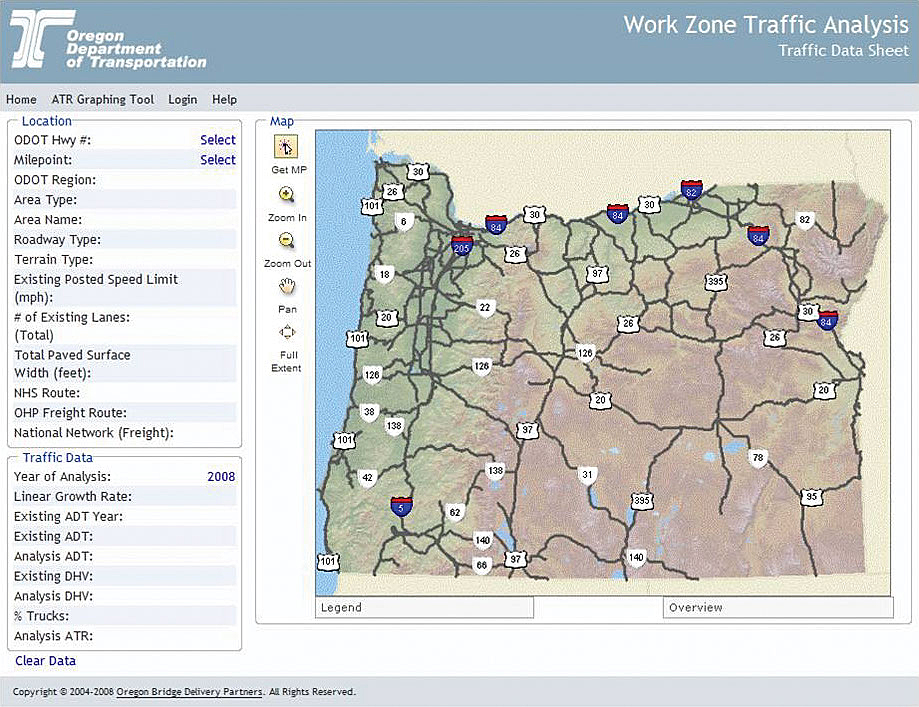Screen dimensions: 919x707
Task: Click Select link for Milepoint
Action: point(218,160)
